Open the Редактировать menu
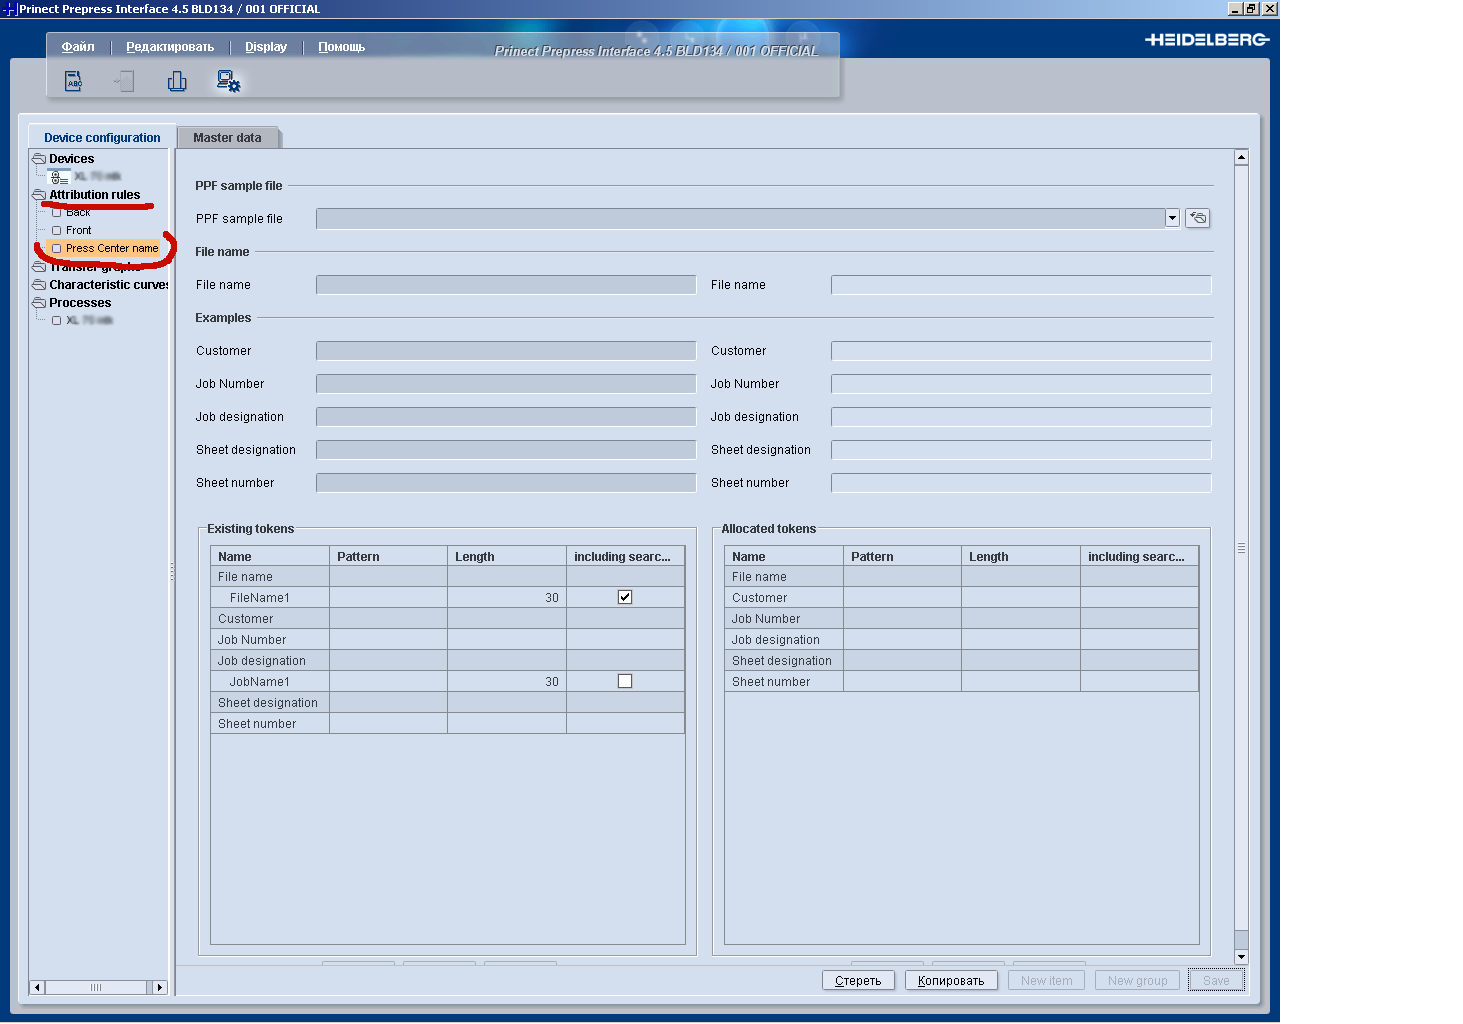The width and height of the screenshot is (1463, 1024). (x=170, y=47)
